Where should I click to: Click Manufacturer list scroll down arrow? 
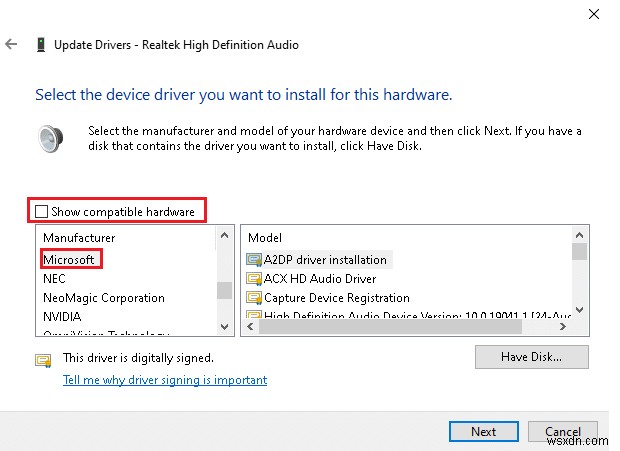coord(225,326)
